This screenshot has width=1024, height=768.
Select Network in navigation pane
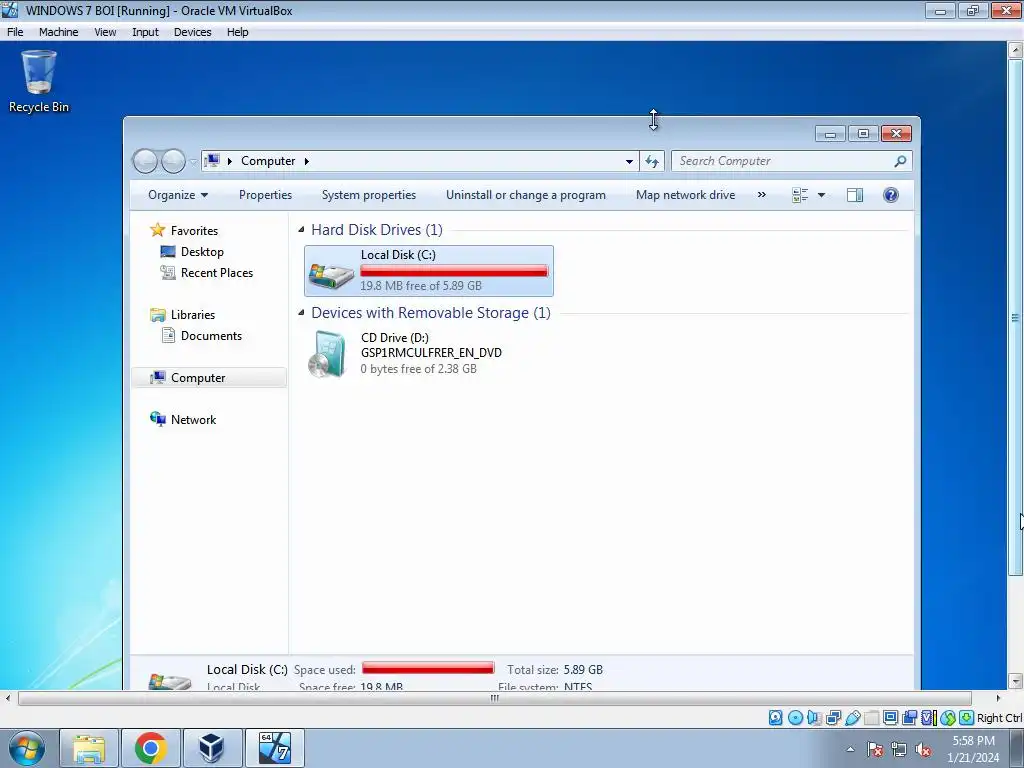pyautogui.click(x=193, y=420)
